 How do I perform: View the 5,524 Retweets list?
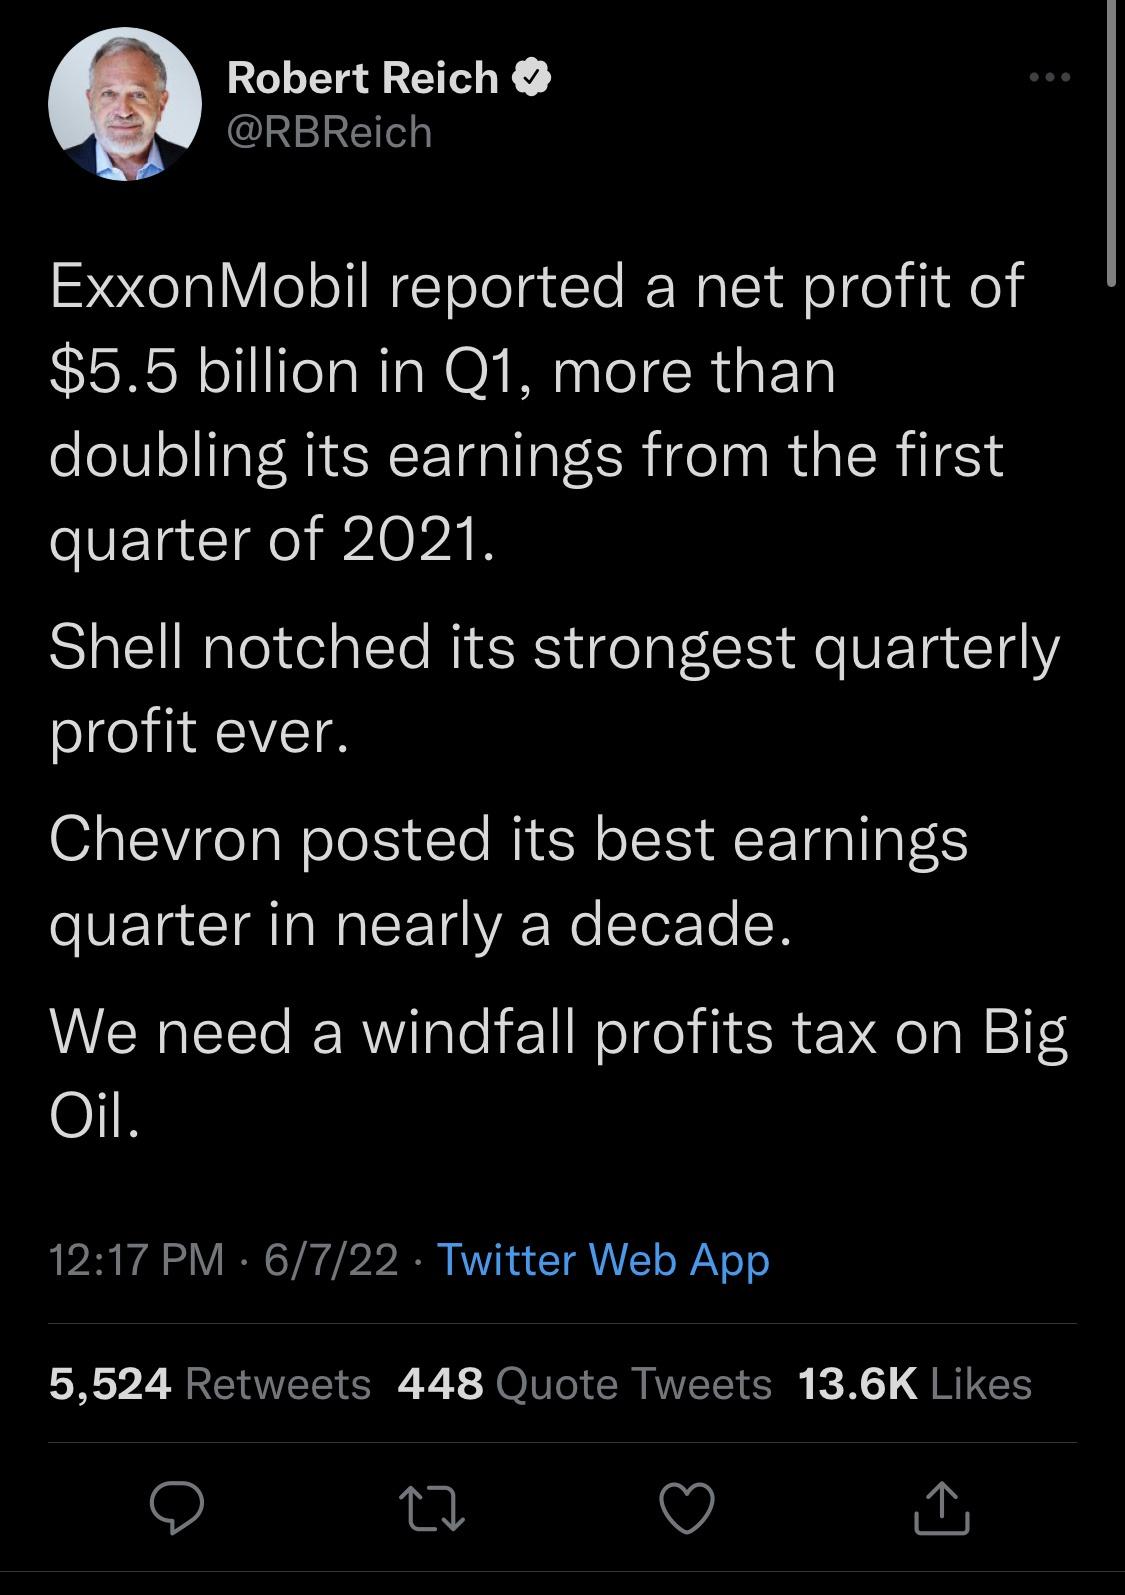click(210, 1384)
